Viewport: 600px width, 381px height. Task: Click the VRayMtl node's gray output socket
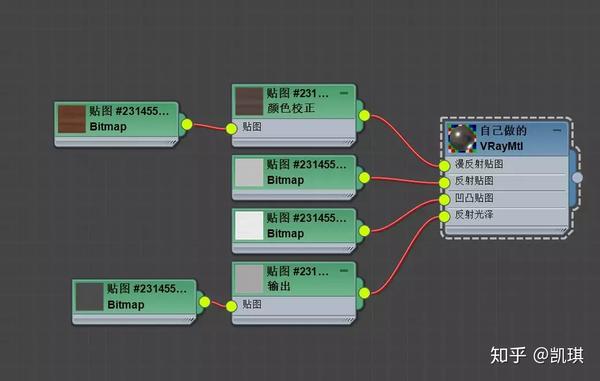(577, 177)
